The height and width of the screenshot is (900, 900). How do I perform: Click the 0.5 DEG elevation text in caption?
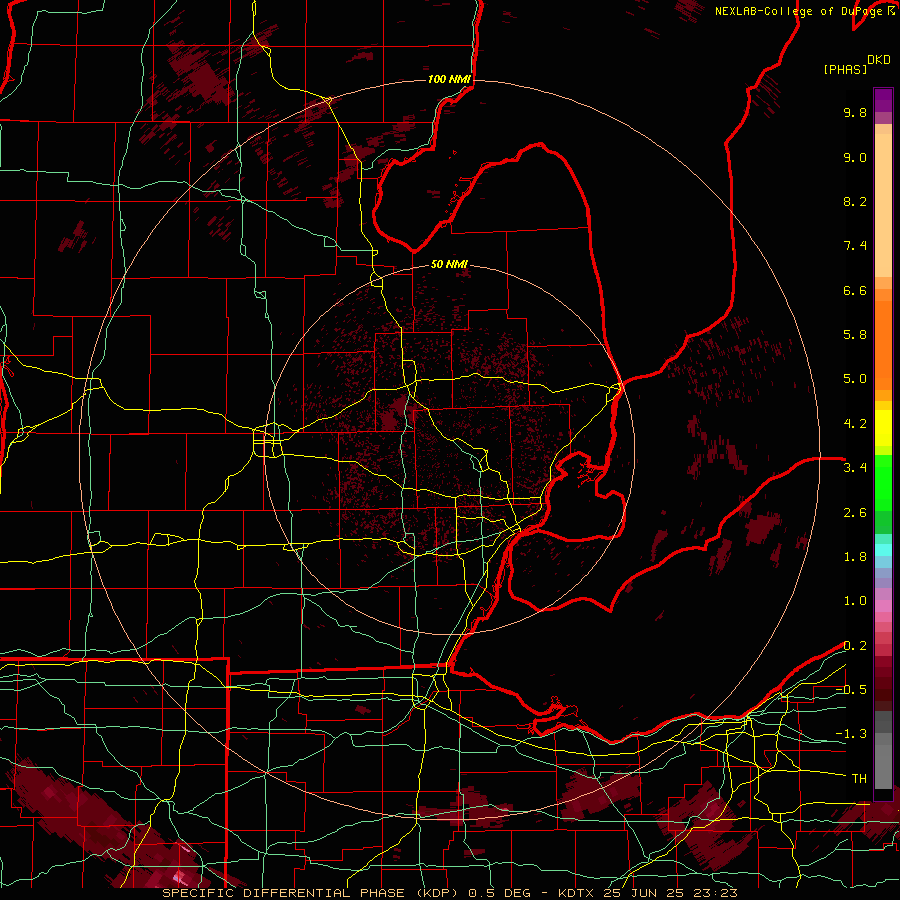(499, 893)
